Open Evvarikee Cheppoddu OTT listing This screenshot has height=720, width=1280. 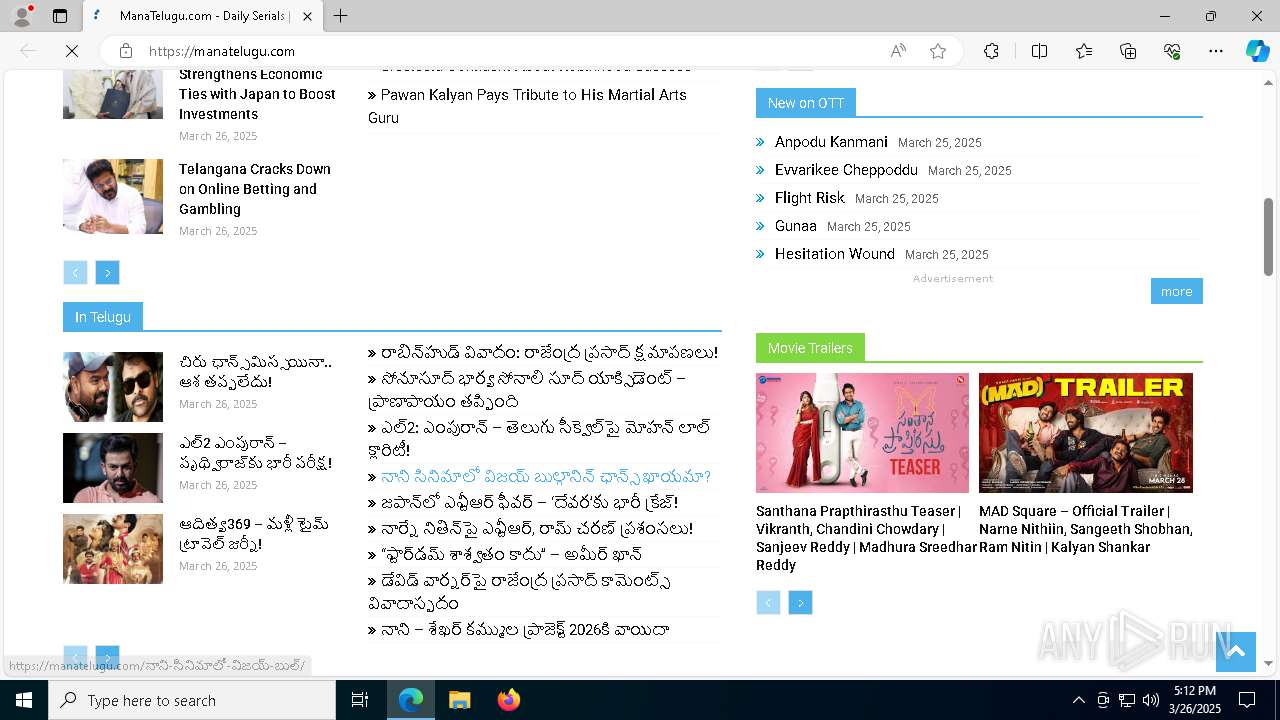pyautogui.click(x=846, y=170)
